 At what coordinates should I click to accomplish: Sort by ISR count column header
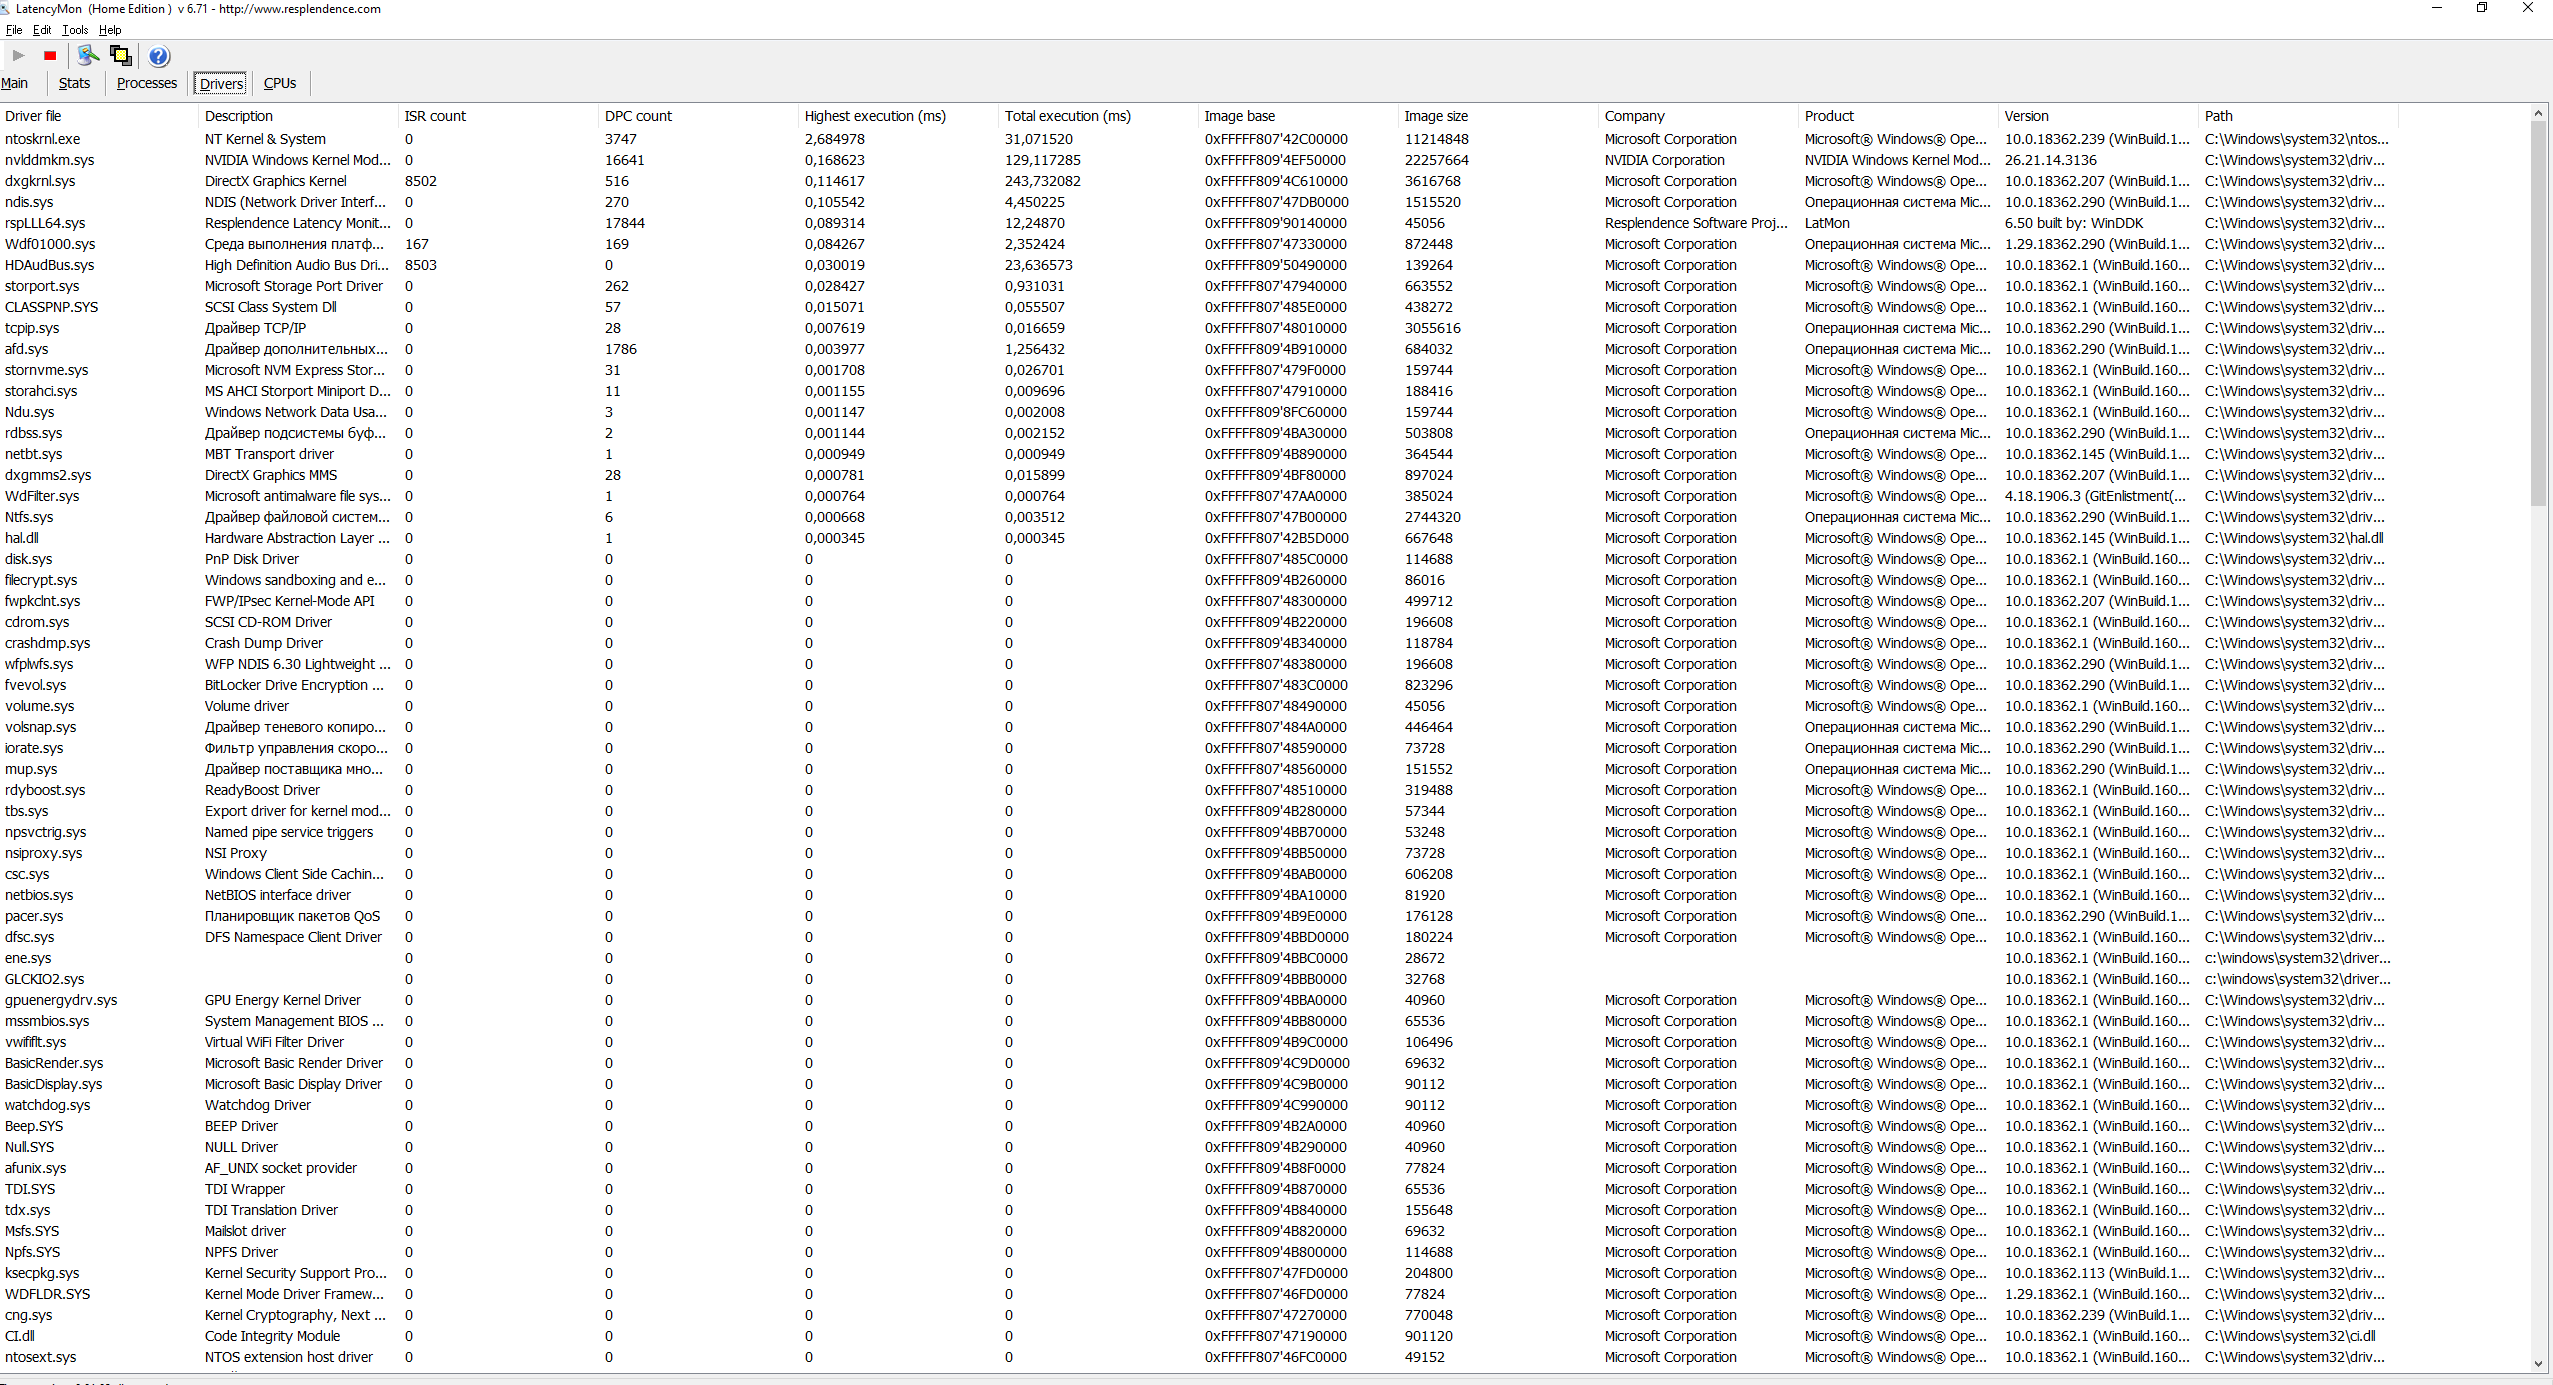point(435,116)
